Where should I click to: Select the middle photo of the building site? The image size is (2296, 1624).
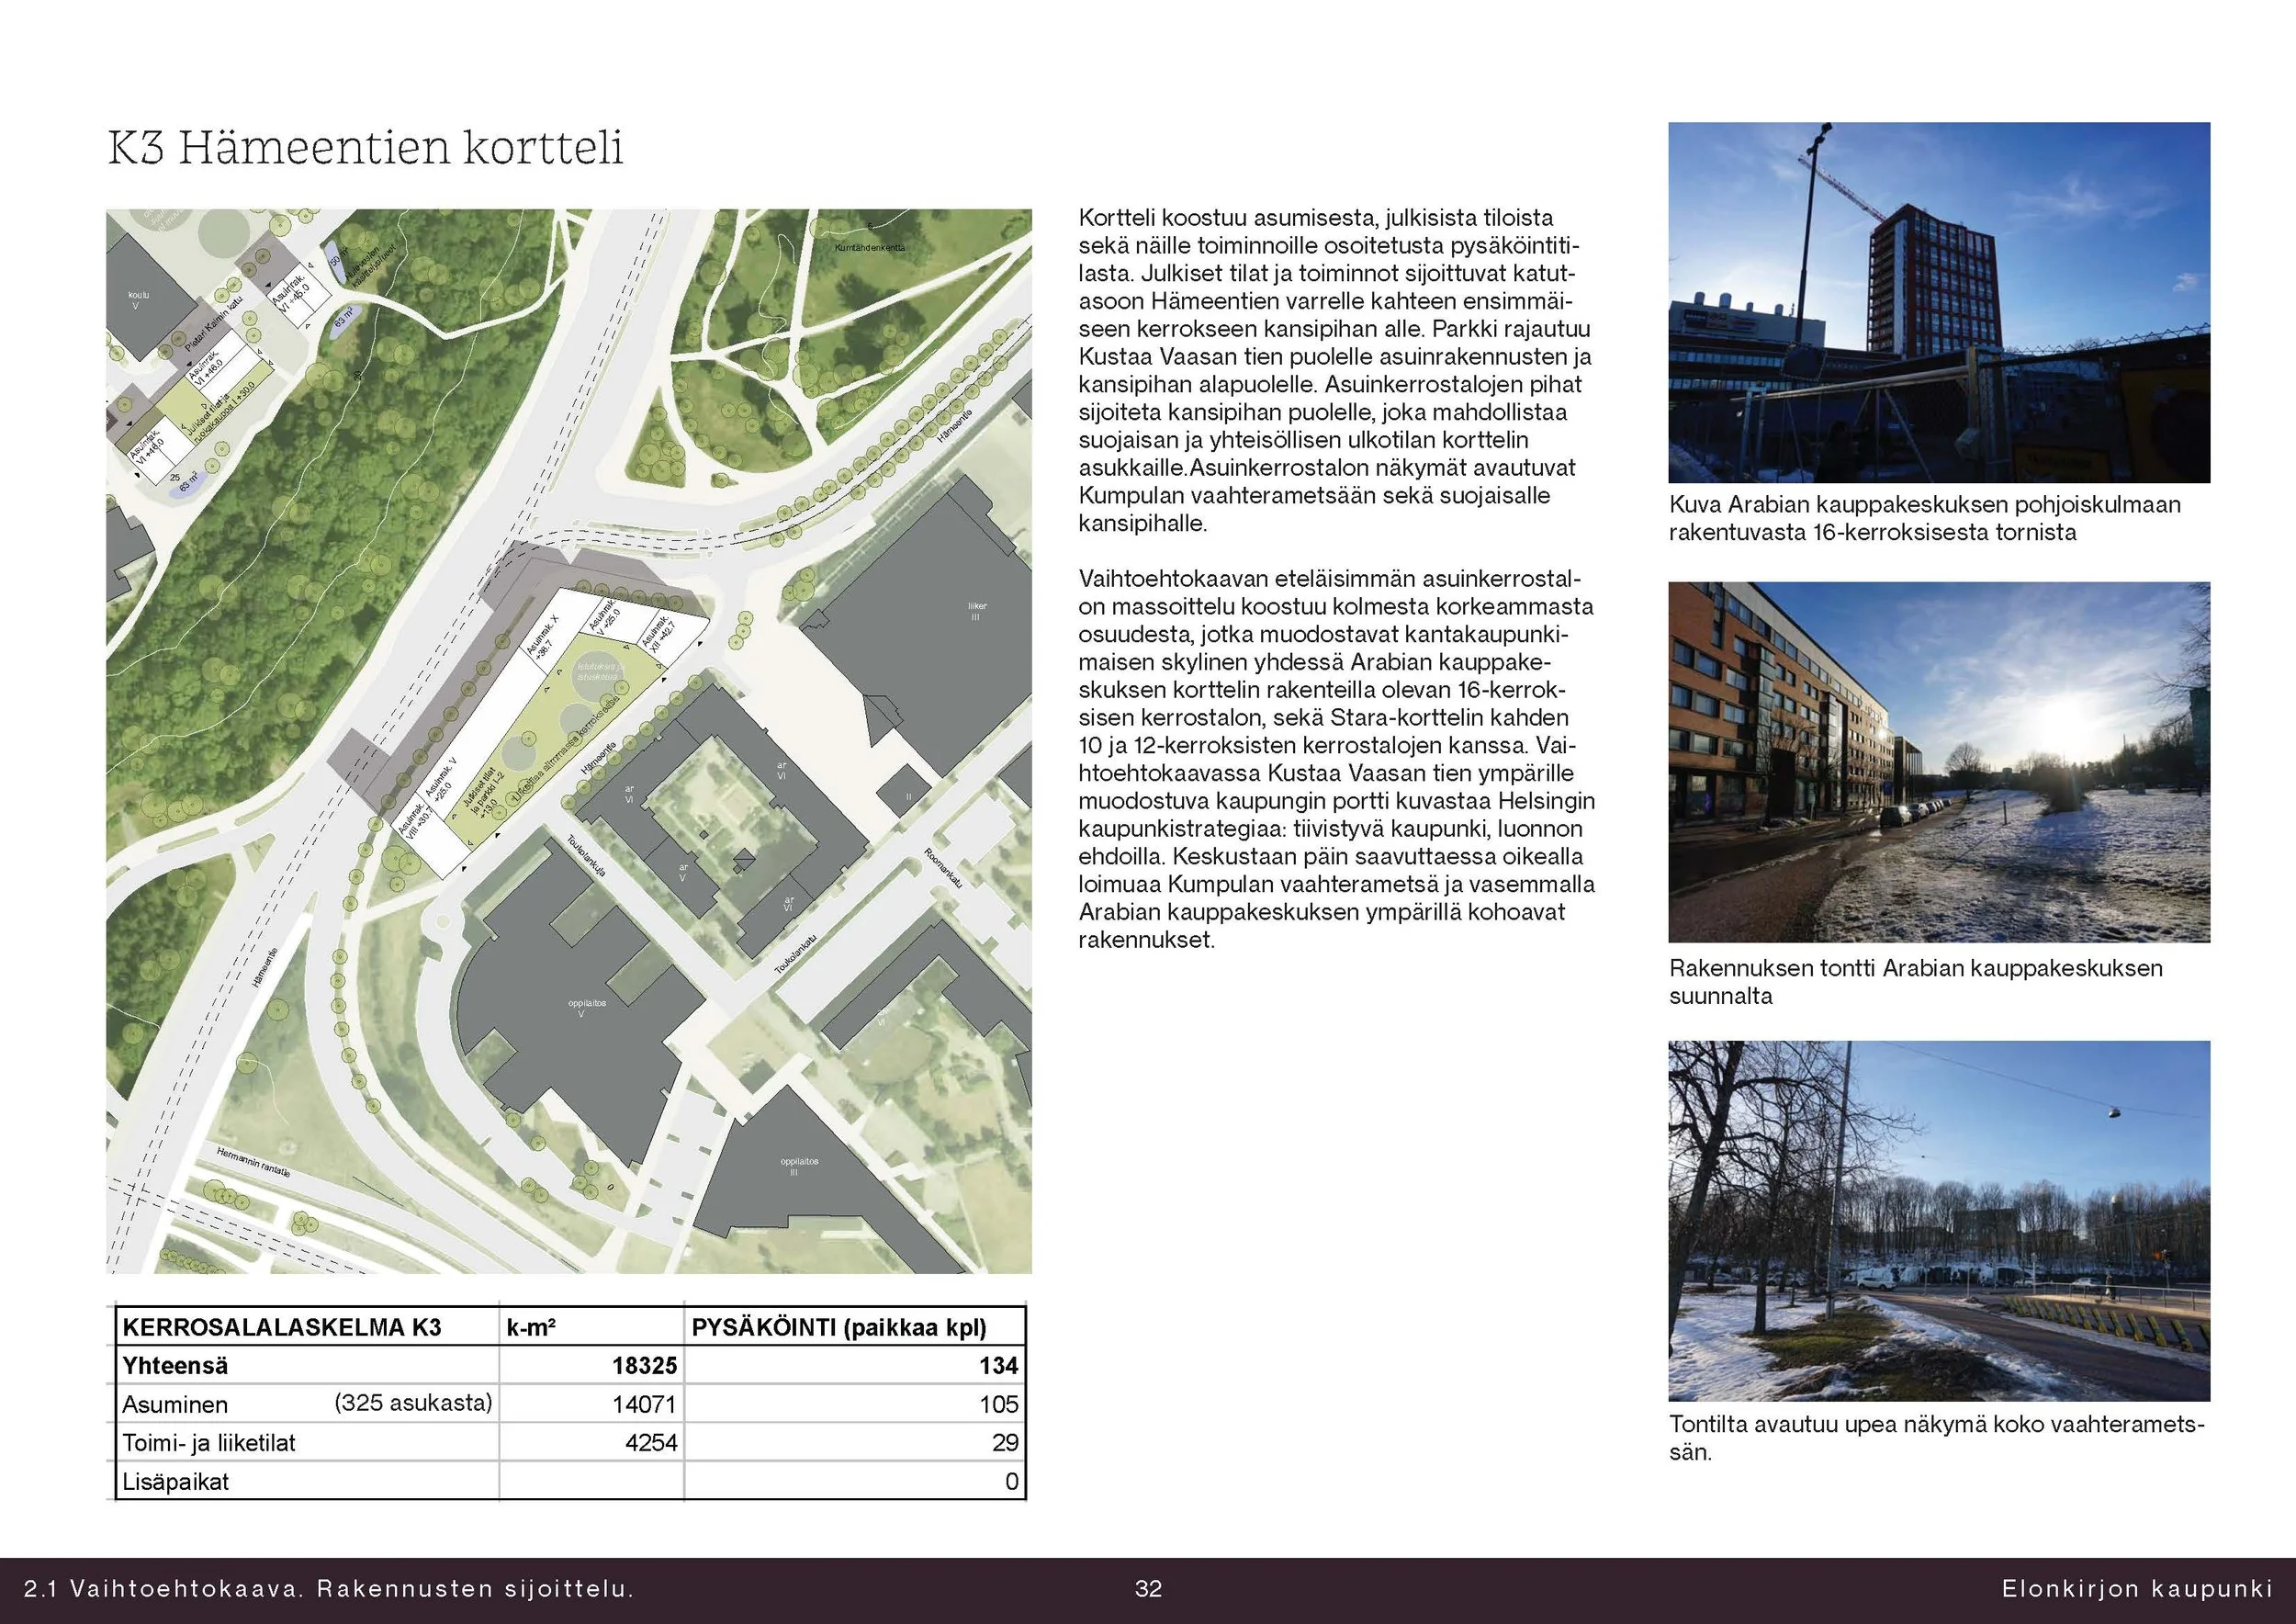[1940, 760]
